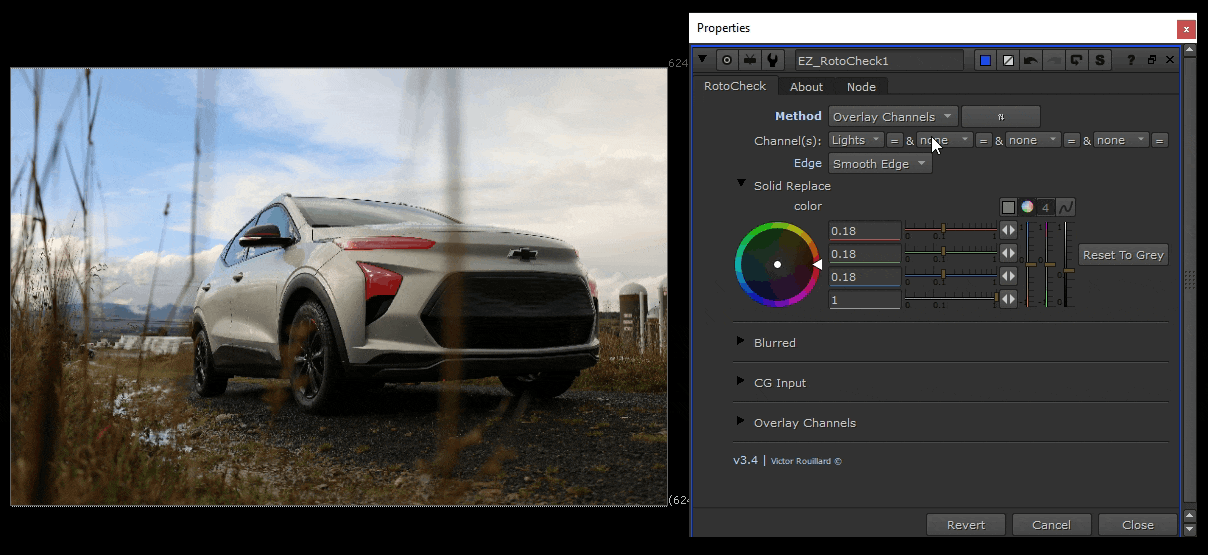Click the help question mark icon

[1132, 60]
